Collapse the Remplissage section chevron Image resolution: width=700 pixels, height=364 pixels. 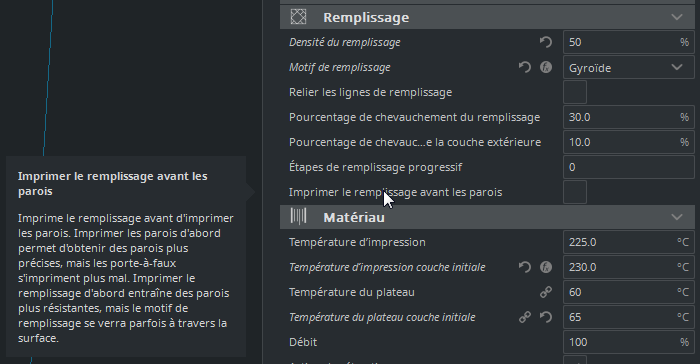677,17
